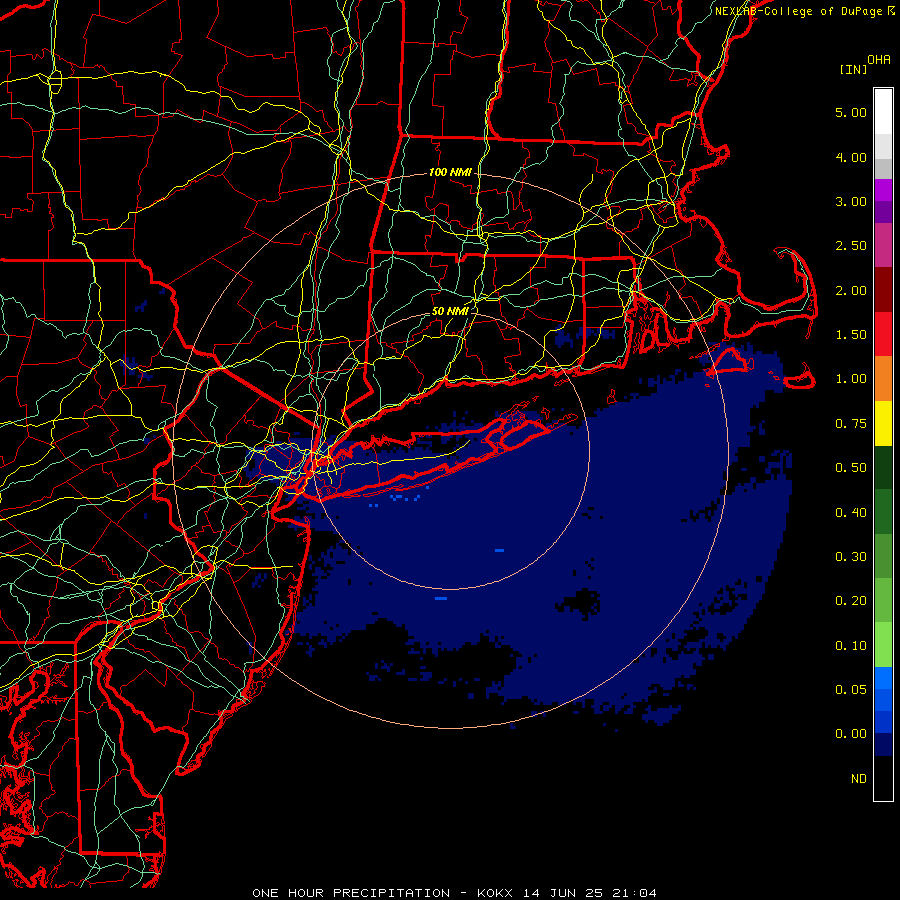This screenshot has height=900, width=900.
Task: Click the '0.40' legend label
Action: (851, 513)
